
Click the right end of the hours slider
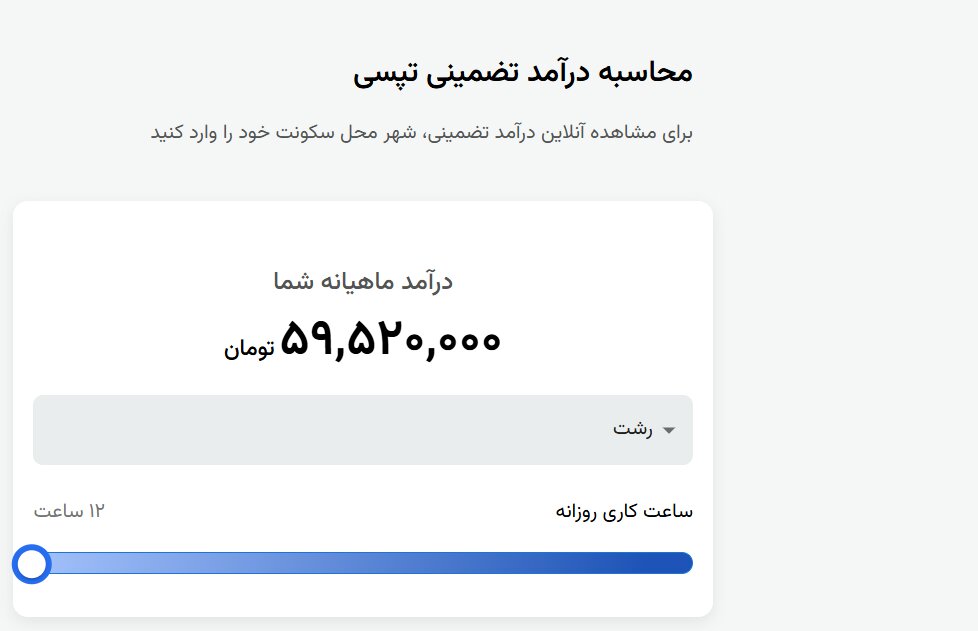pyautogui.click(x=685, y=563)
